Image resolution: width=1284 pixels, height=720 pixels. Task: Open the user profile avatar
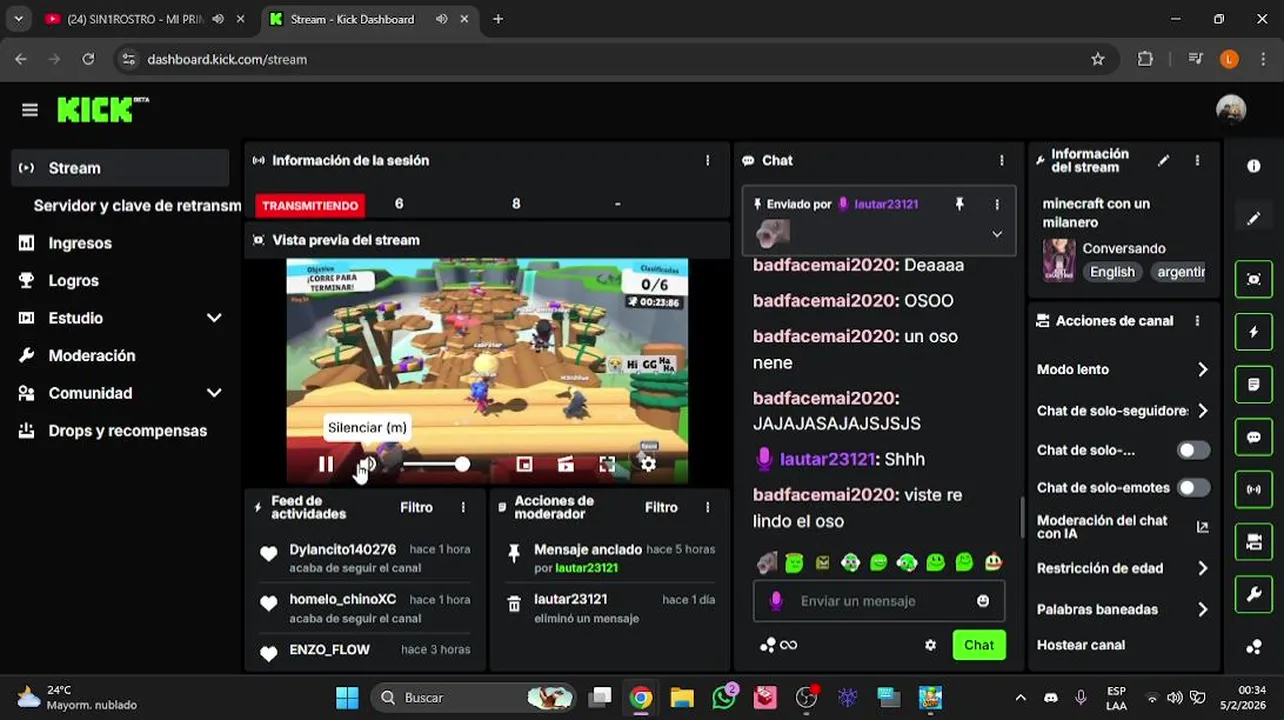pos(1231,110)
